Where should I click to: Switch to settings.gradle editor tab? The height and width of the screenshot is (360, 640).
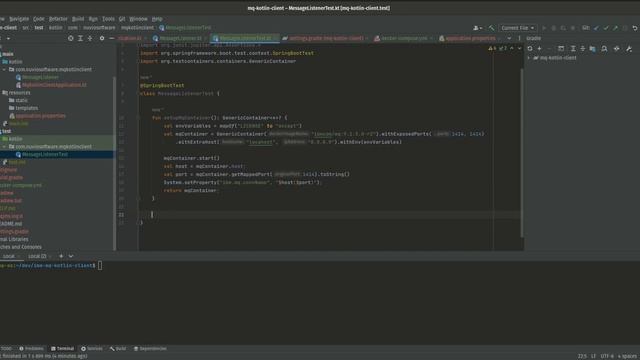pyautogui.click(x=325, y=38)
